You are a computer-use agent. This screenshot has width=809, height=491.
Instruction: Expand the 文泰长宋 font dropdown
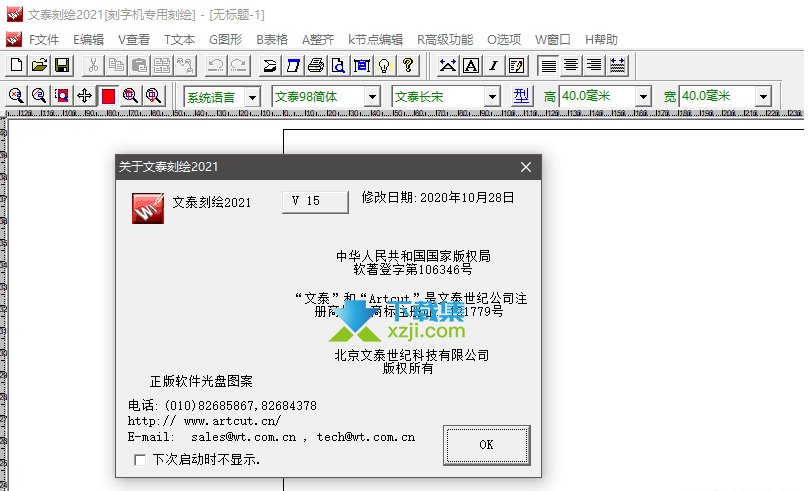click(x=492, y=96)
